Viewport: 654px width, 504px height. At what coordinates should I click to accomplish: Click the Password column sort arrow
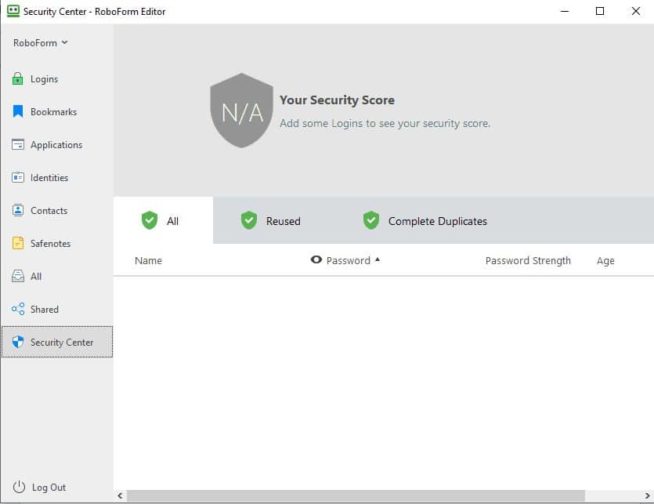(377, 259)
